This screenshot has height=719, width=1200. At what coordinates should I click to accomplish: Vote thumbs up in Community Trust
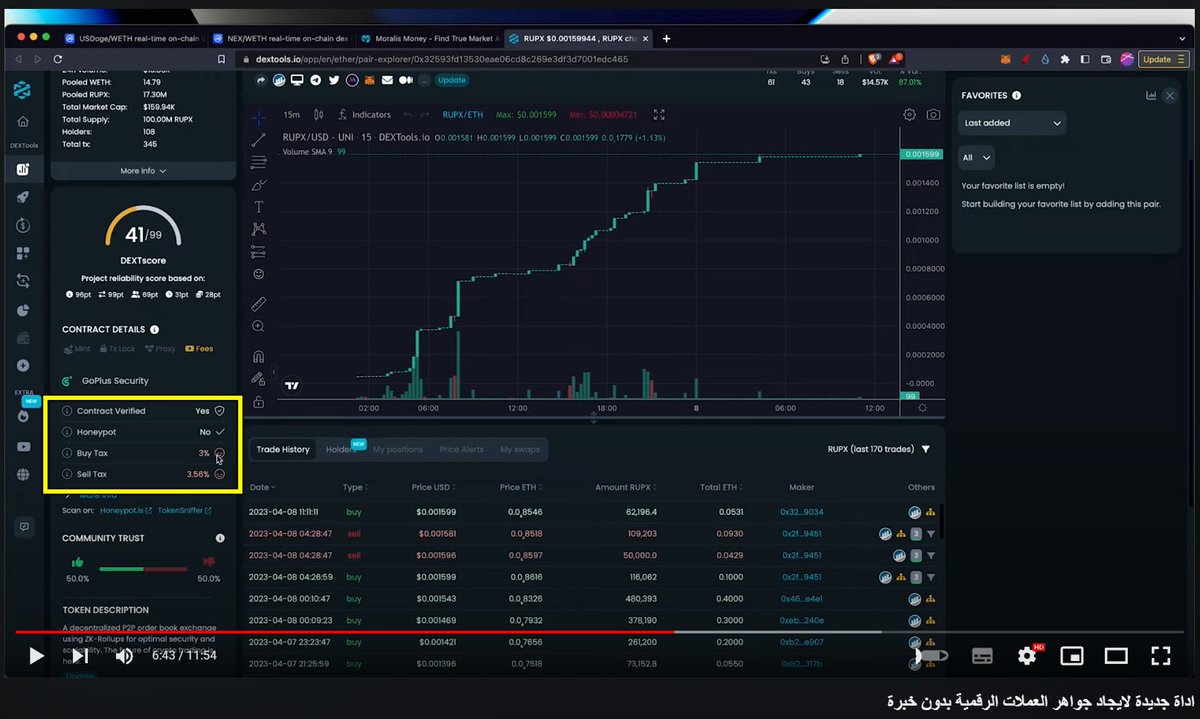tap(78, 562)
